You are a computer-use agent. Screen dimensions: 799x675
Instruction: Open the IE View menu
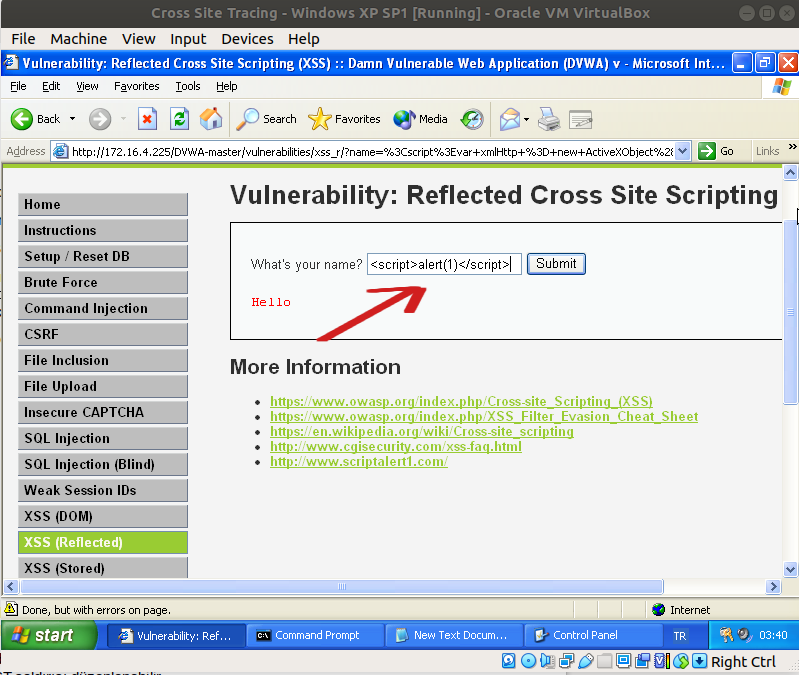87,86
